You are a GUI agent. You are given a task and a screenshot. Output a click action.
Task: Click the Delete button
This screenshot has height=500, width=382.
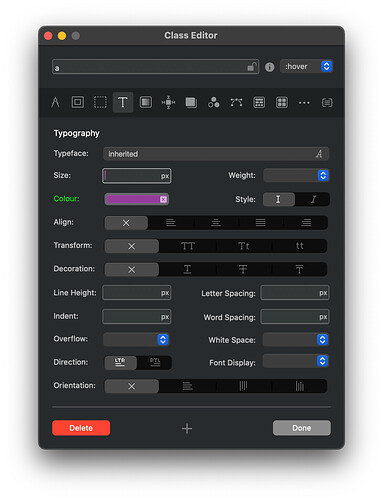(81, 428)
